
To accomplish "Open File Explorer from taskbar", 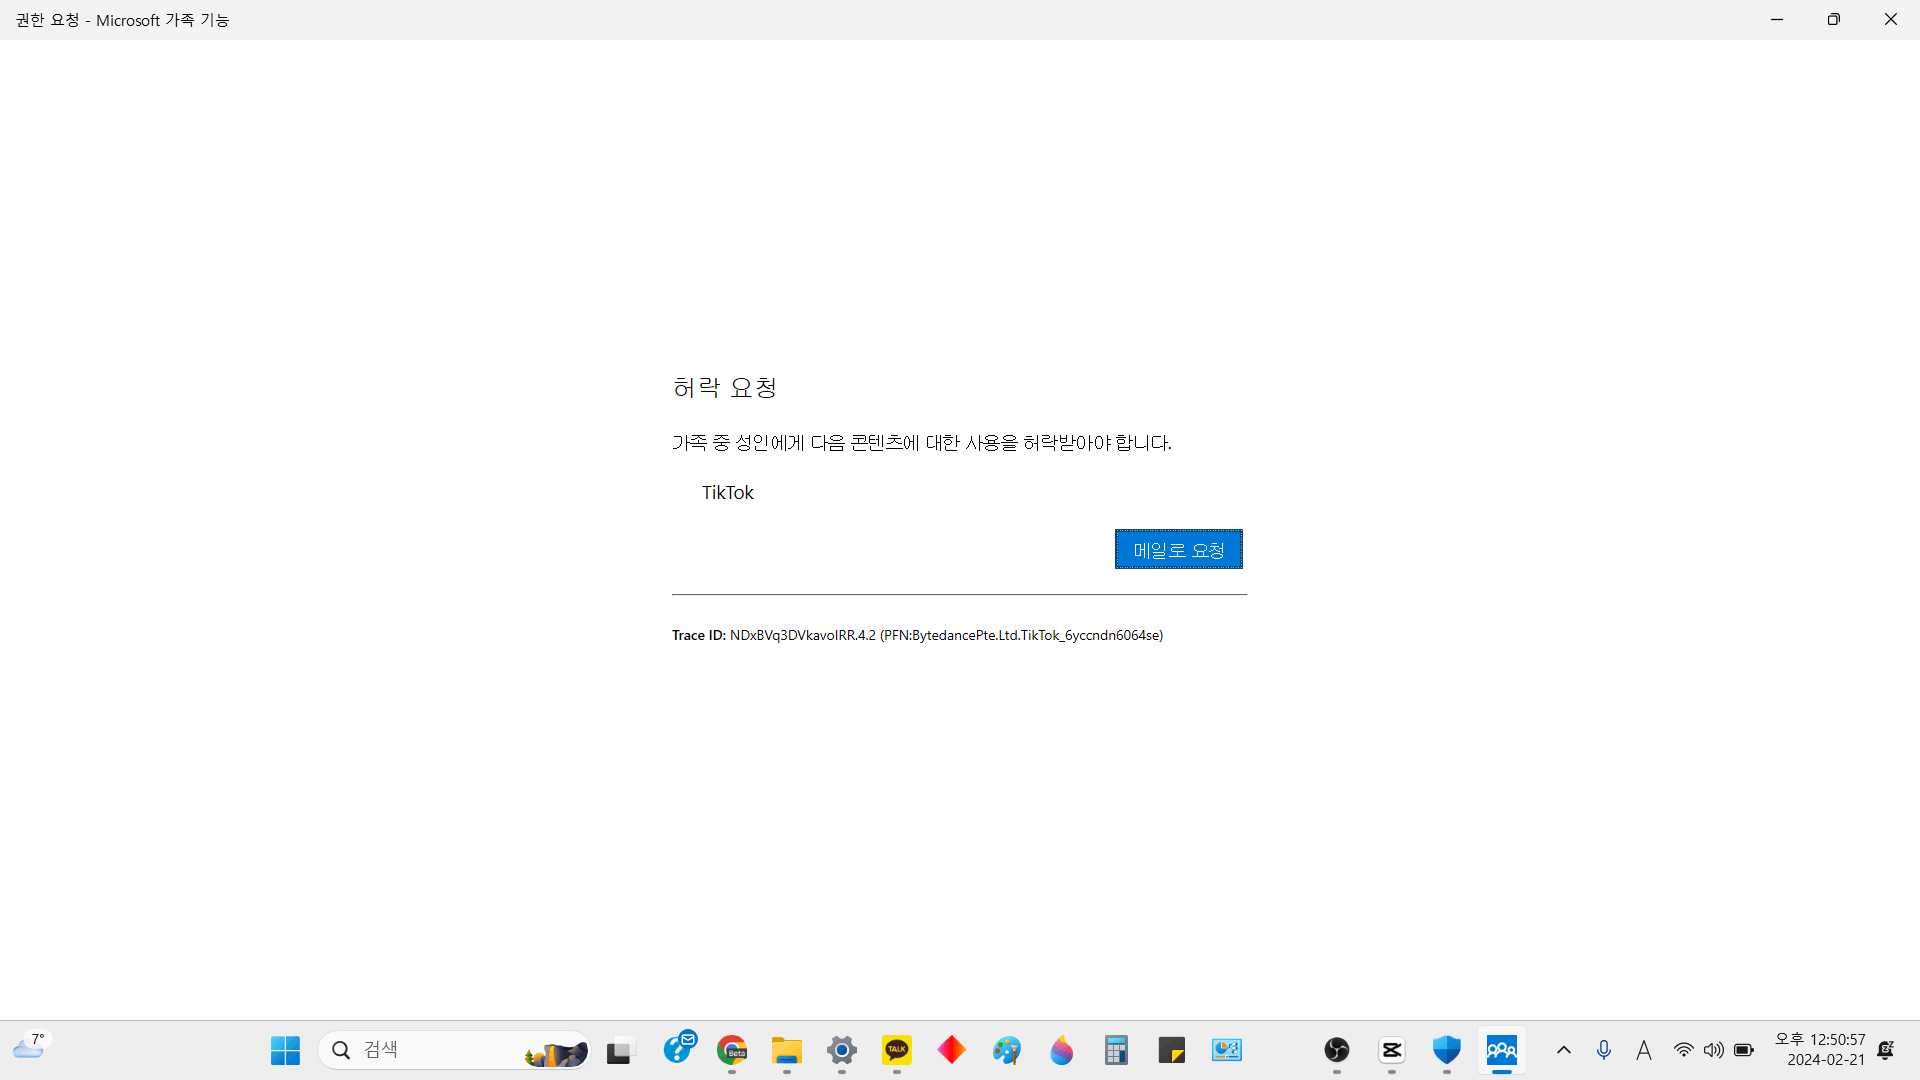I will (x=787, y=1050).
